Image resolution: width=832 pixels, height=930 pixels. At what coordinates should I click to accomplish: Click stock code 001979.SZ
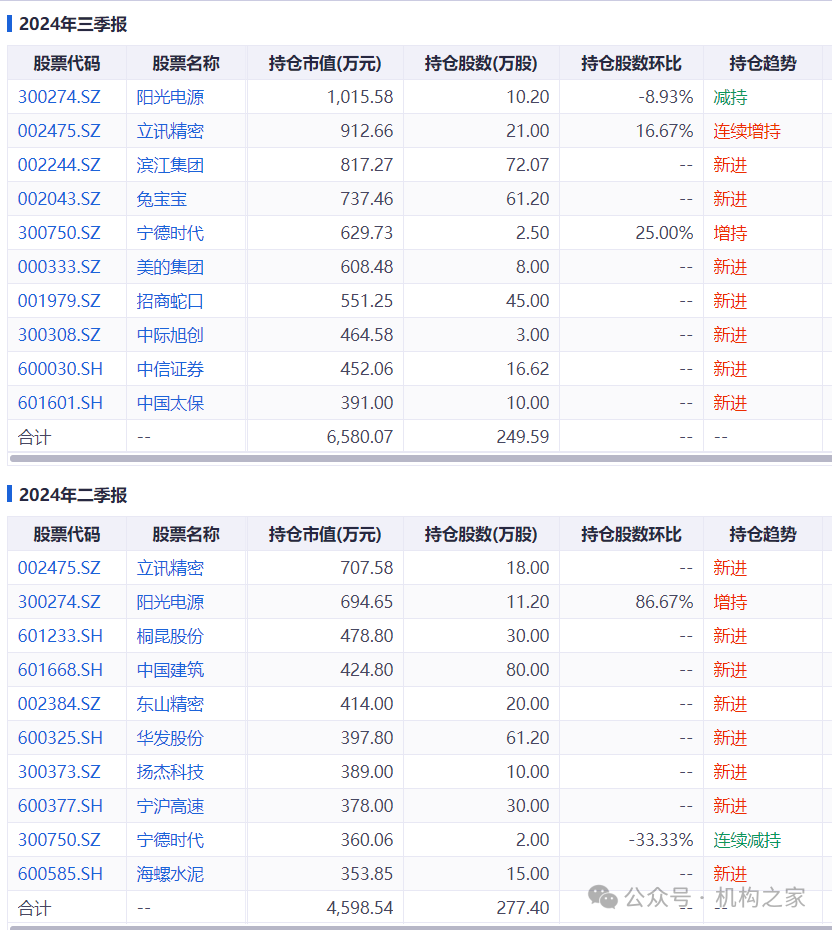pos(59,301)
